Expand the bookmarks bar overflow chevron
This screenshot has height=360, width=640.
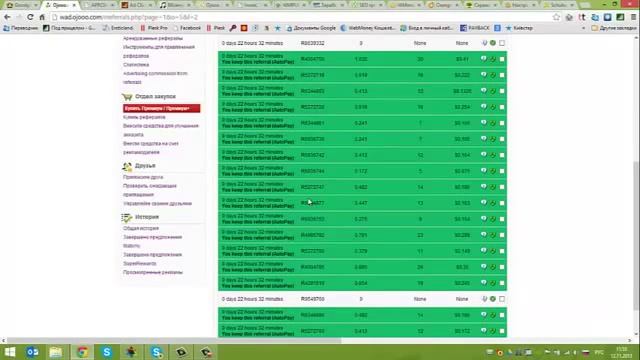tap(583, 28)
